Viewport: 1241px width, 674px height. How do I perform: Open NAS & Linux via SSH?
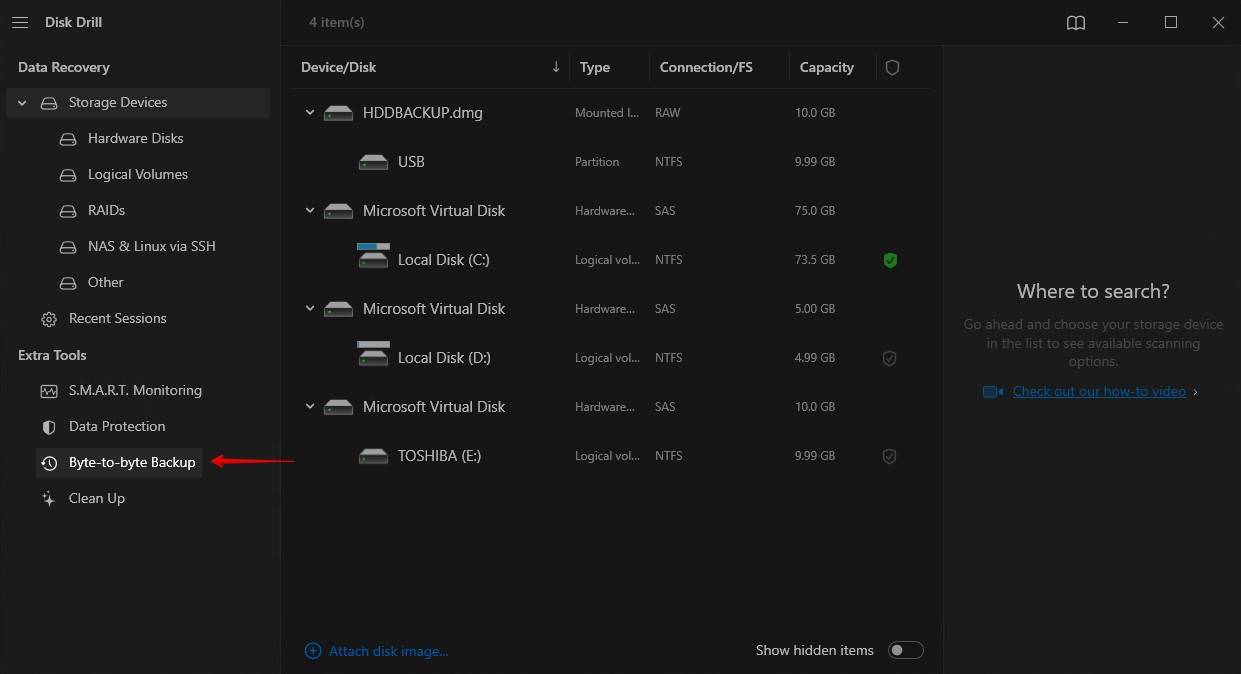152,247
